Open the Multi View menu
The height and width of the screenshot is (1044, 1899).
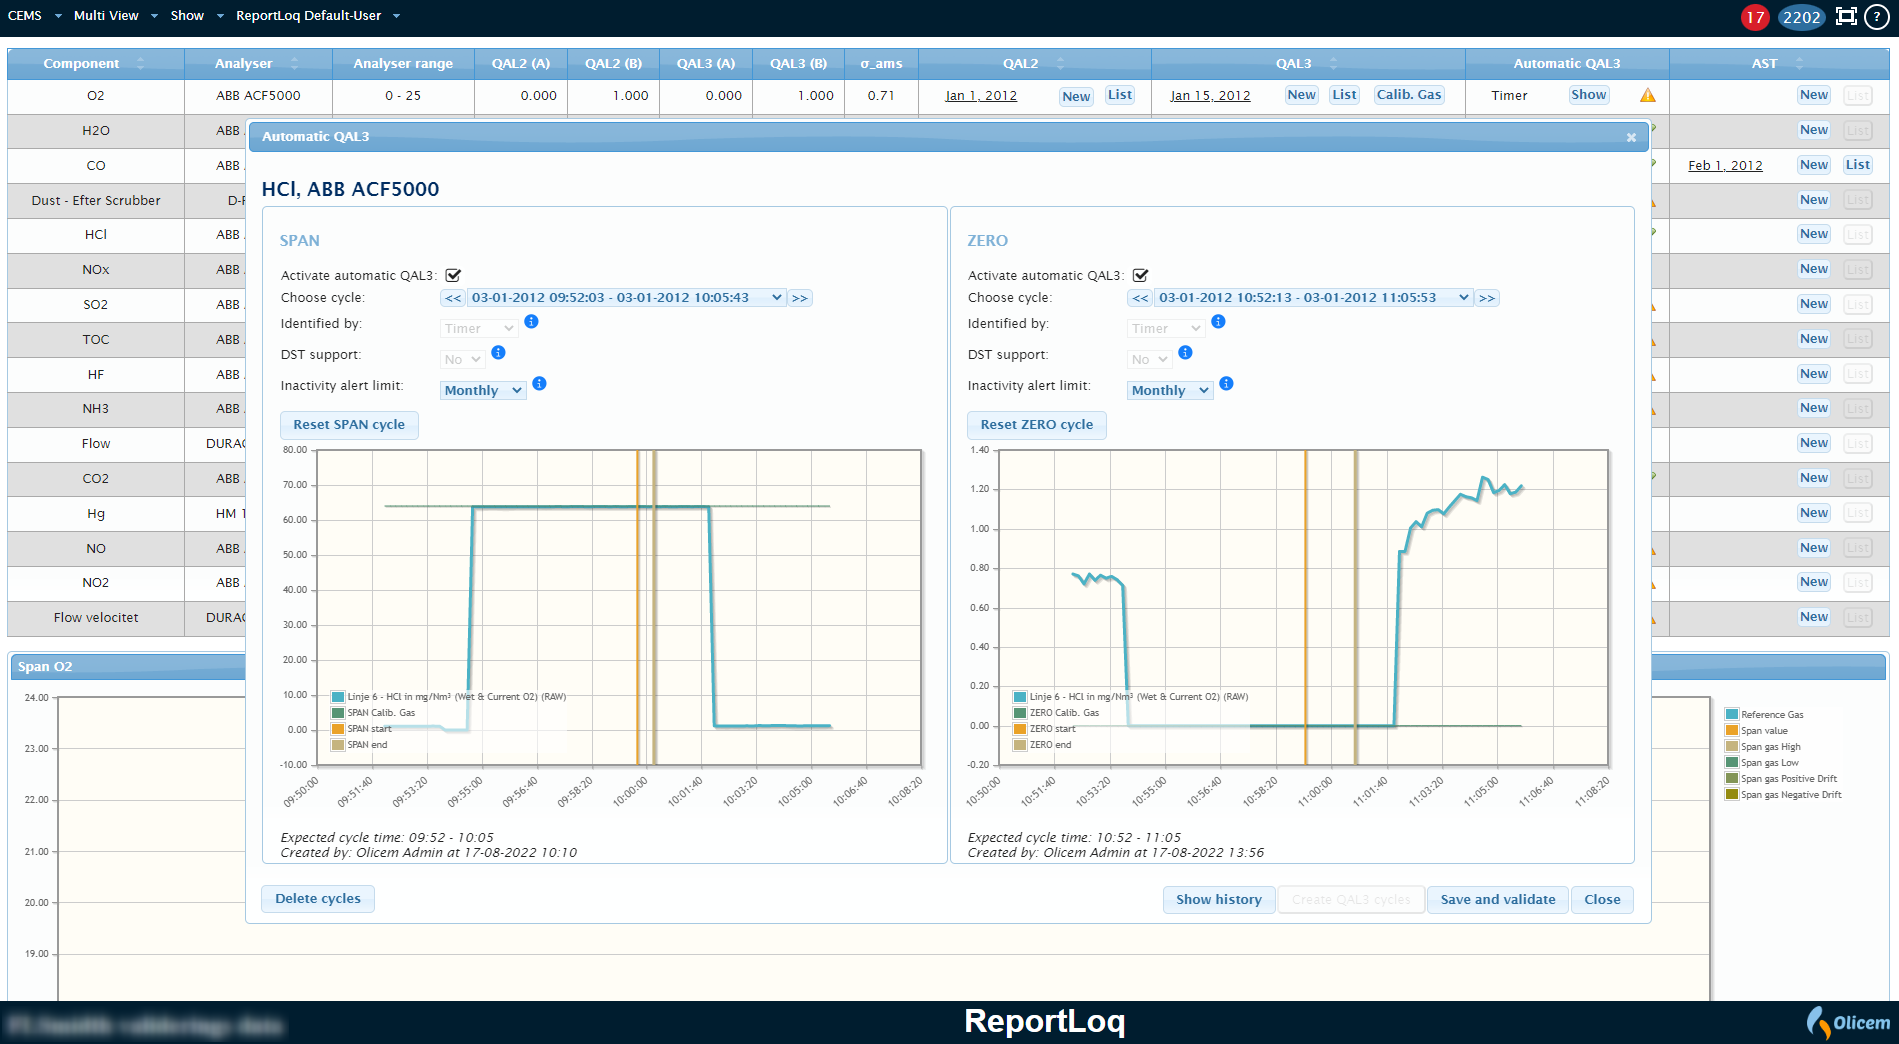pyautogui.click(x=115, y=16)
